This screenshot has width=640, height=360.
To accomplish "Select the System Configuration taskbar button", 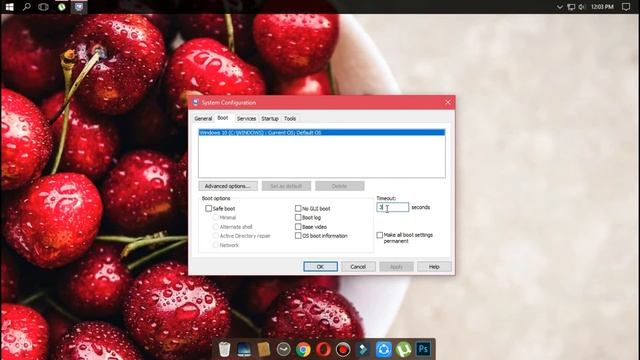I will 79,7.
